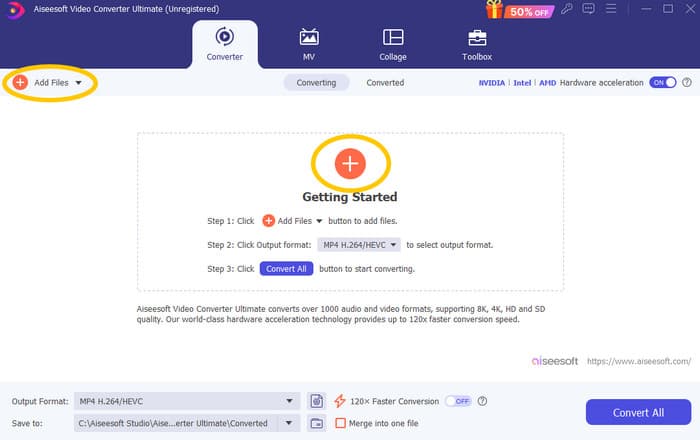Click the dropdown arrow after Step 1 Add Files
The image size is (700, 440).
pos(319,221)
